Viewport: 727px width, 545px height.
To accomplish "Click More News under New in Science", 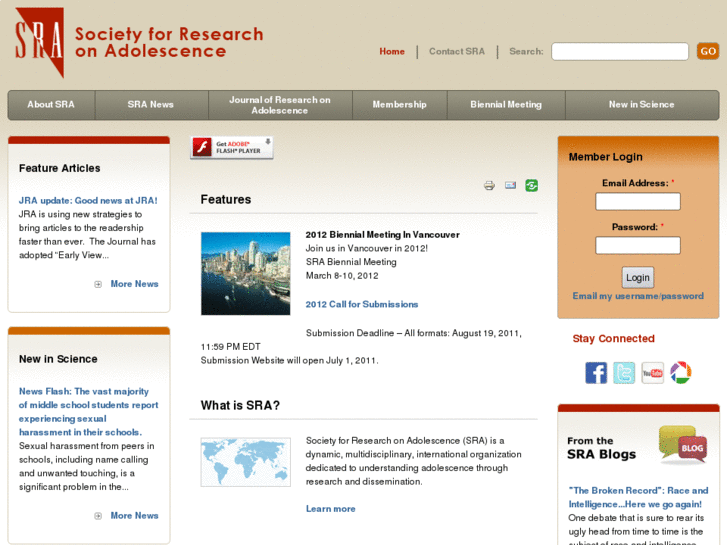I will [134, 516].
